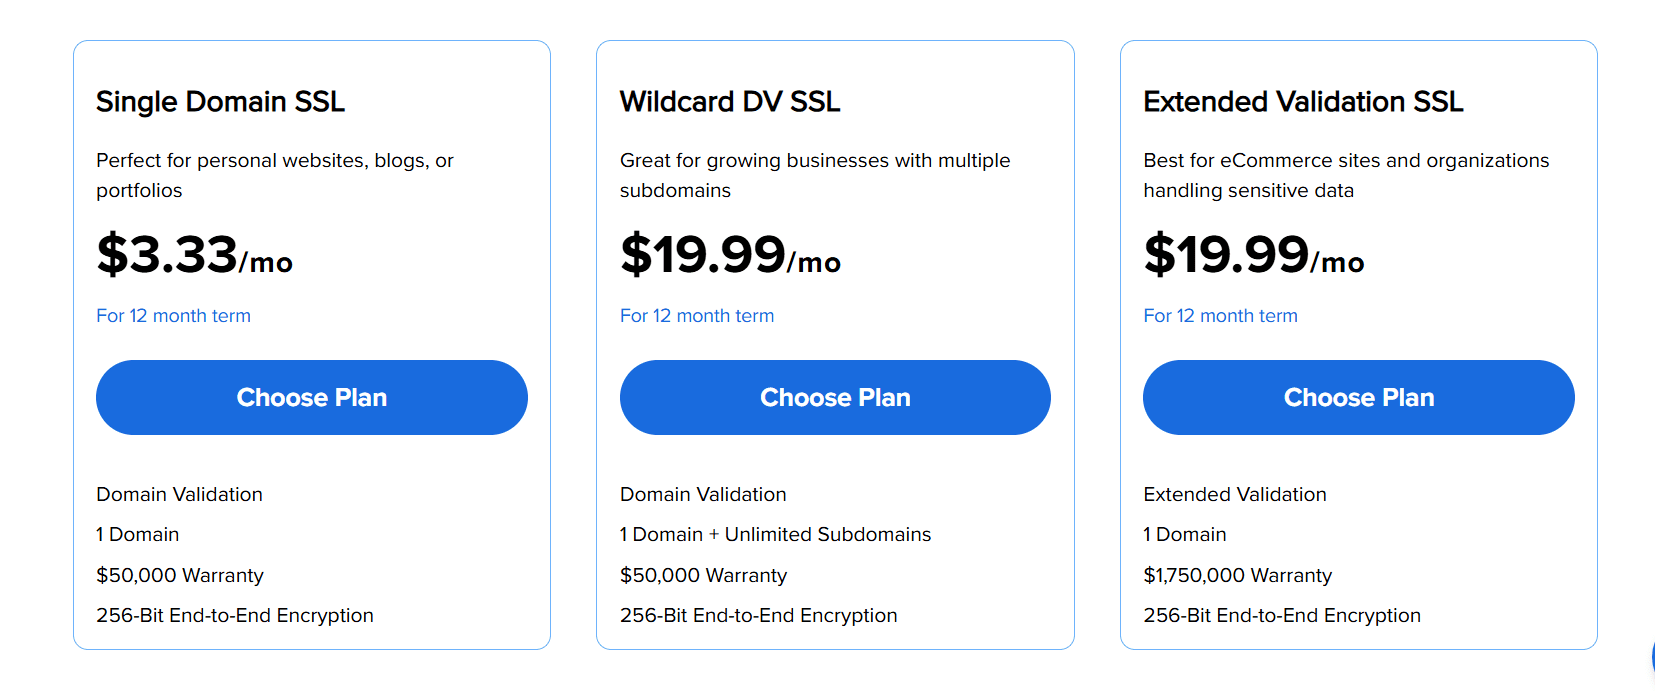
Task: Select the Domain Validation feature on Single Domain card
Action: (x=179, y=494)
